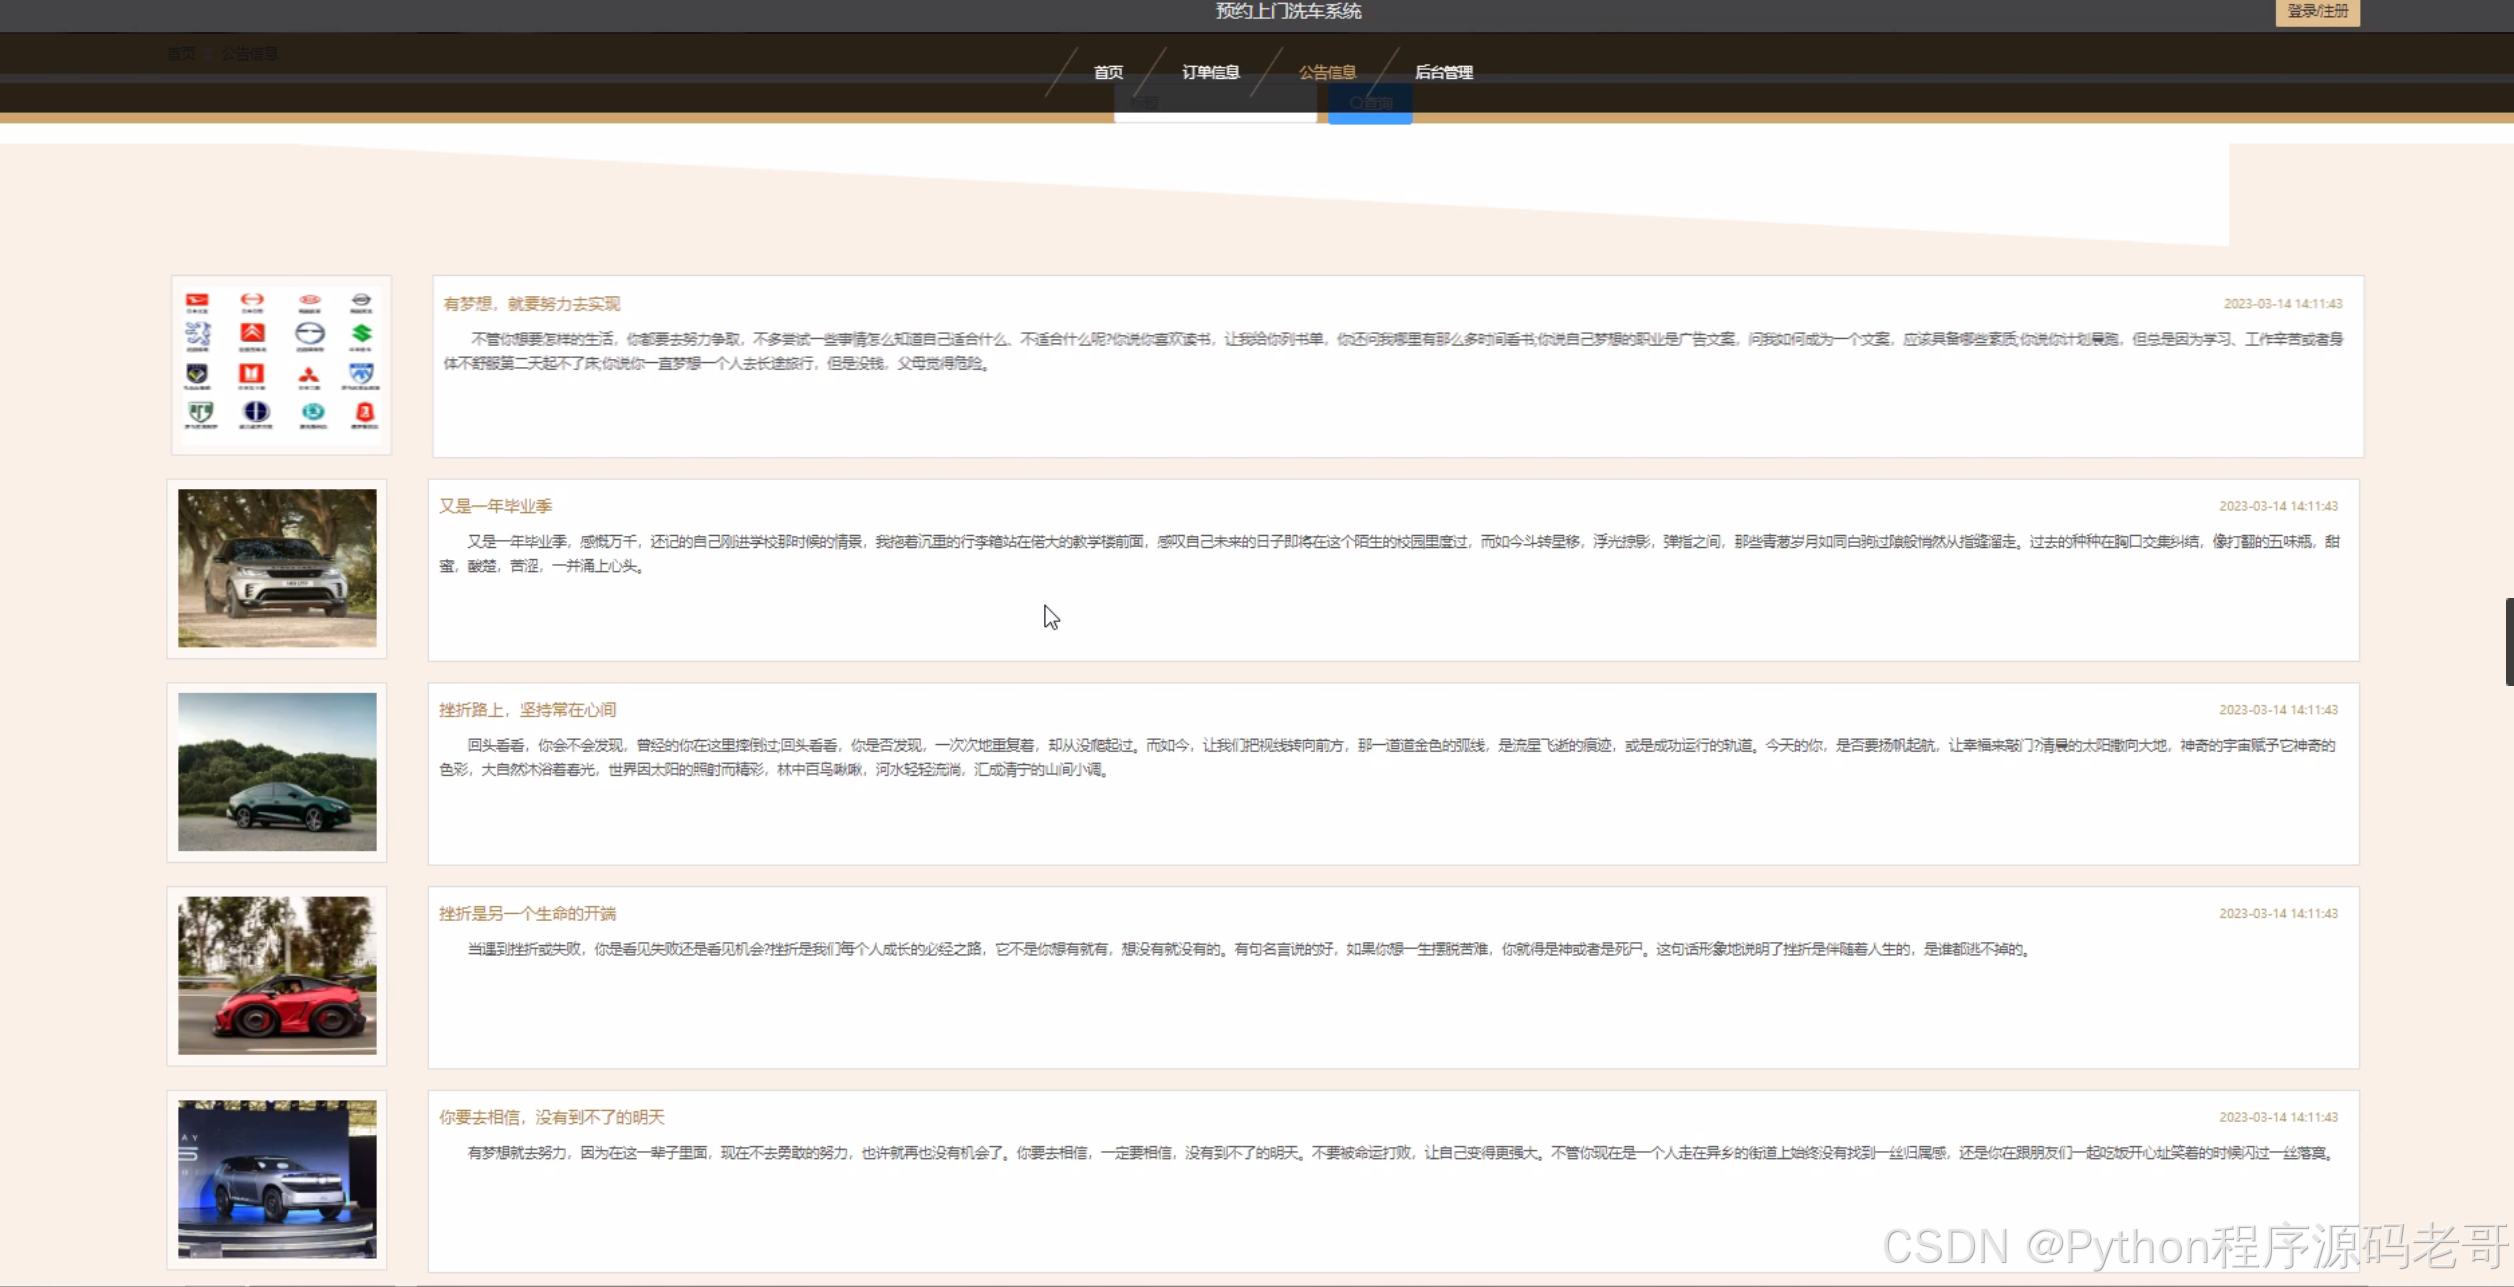This screenshot has height=1287, width=2514.
Task: Open the 首页 navigation menu item
Action: [1108, 72]
